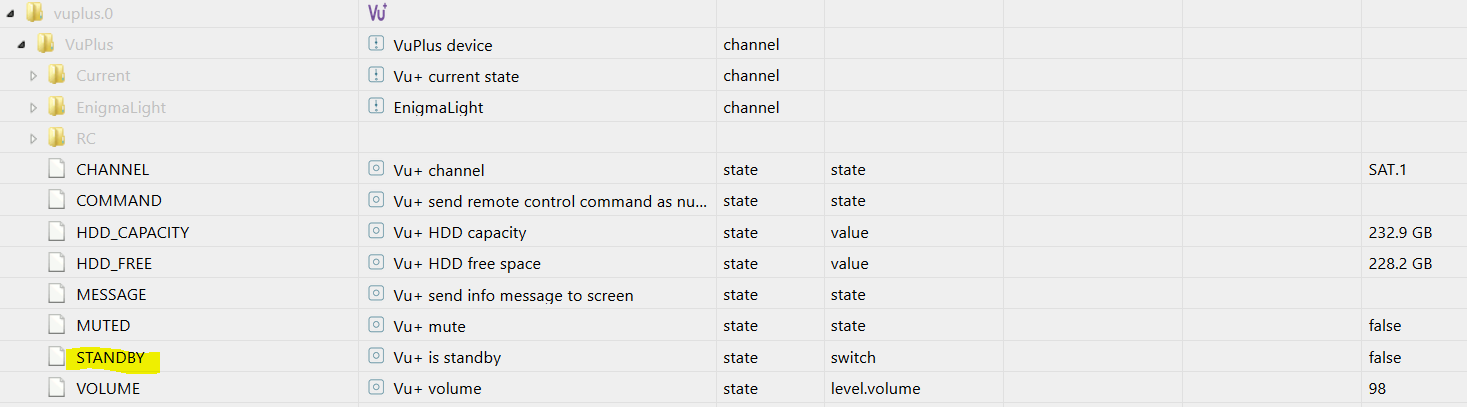Select the HDD_FREE object row

pyautogui.click(x=733, y=263)
